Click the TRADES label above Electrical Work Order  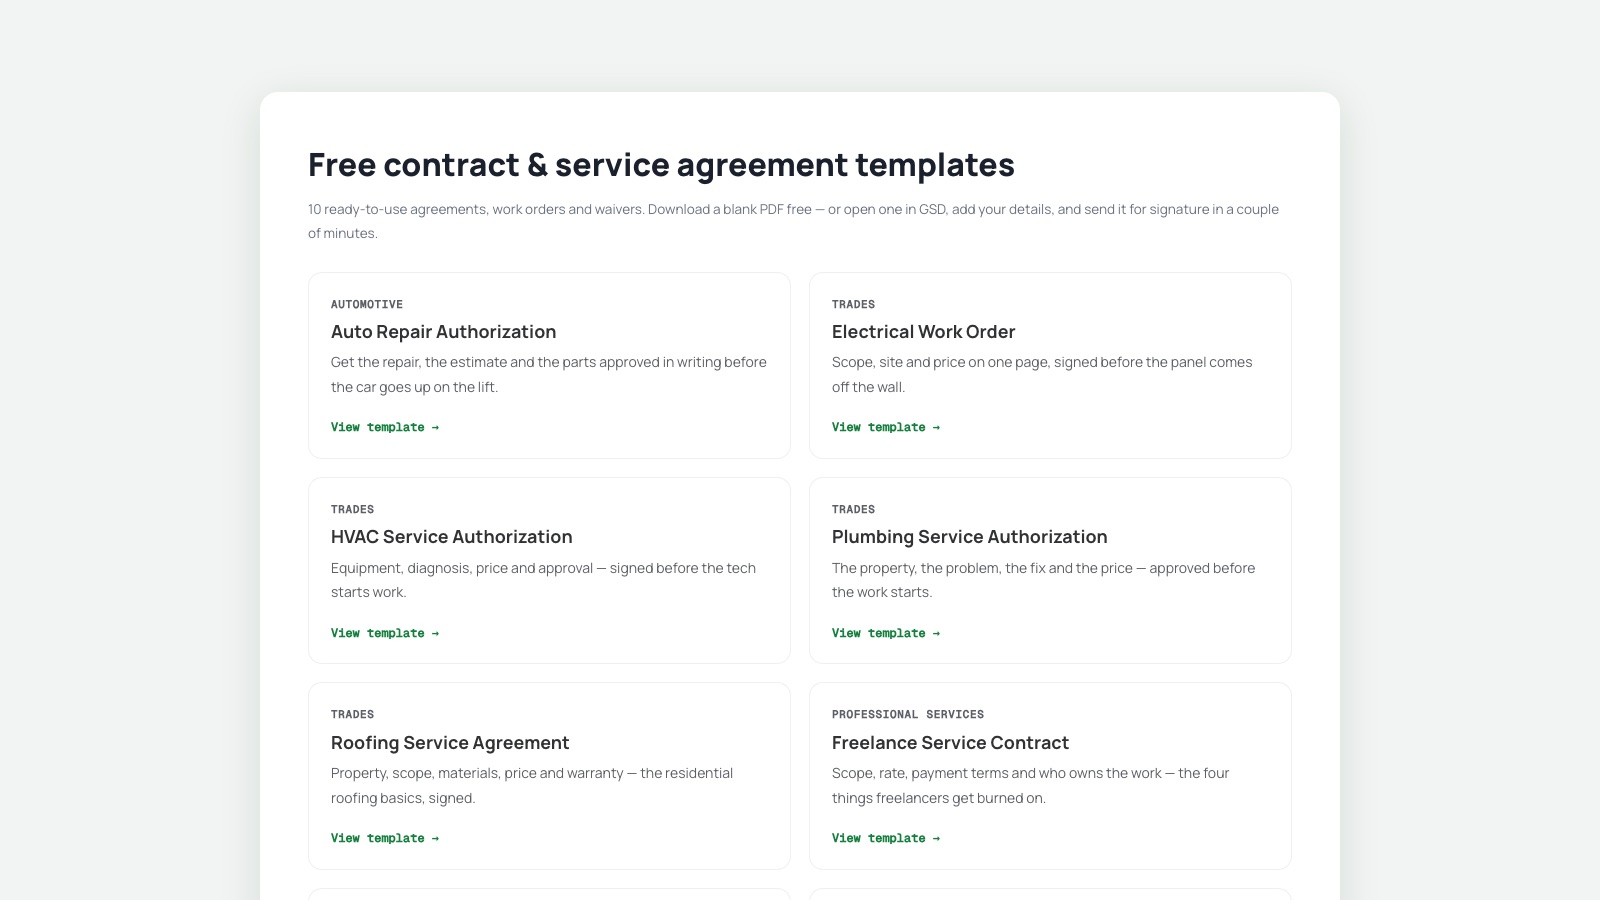click(x=853, y=304)
